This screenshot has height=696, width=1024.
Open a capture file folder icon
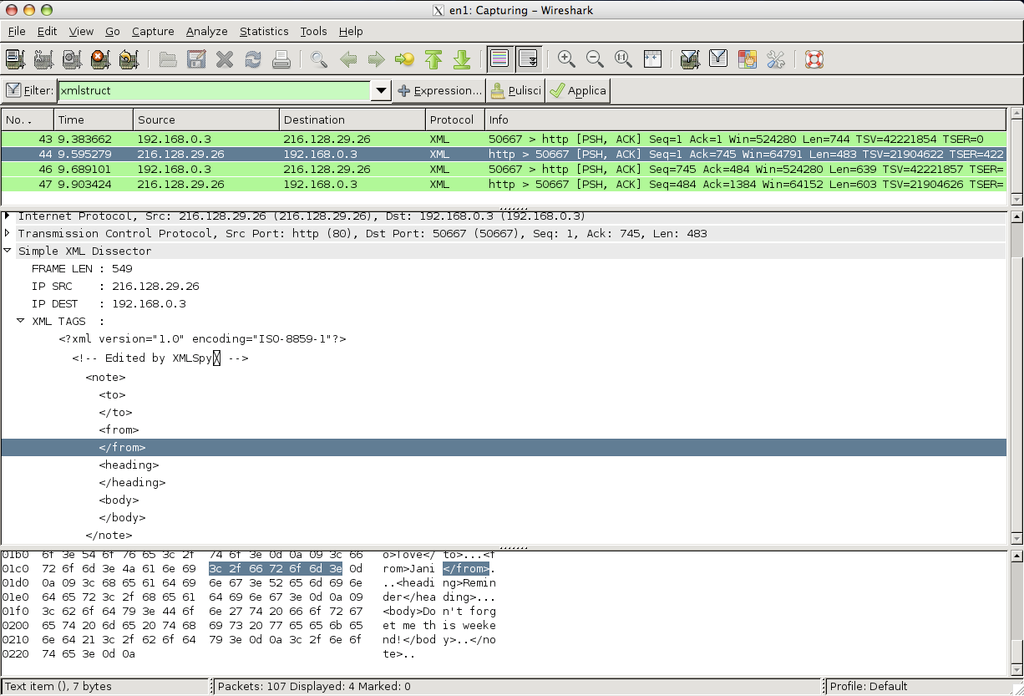168,59
